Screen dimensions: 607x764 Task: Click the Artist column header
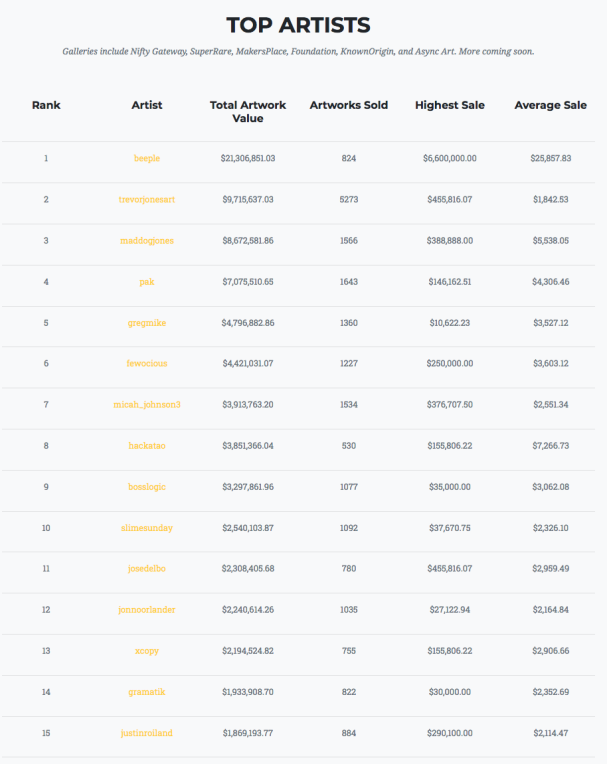147,105
